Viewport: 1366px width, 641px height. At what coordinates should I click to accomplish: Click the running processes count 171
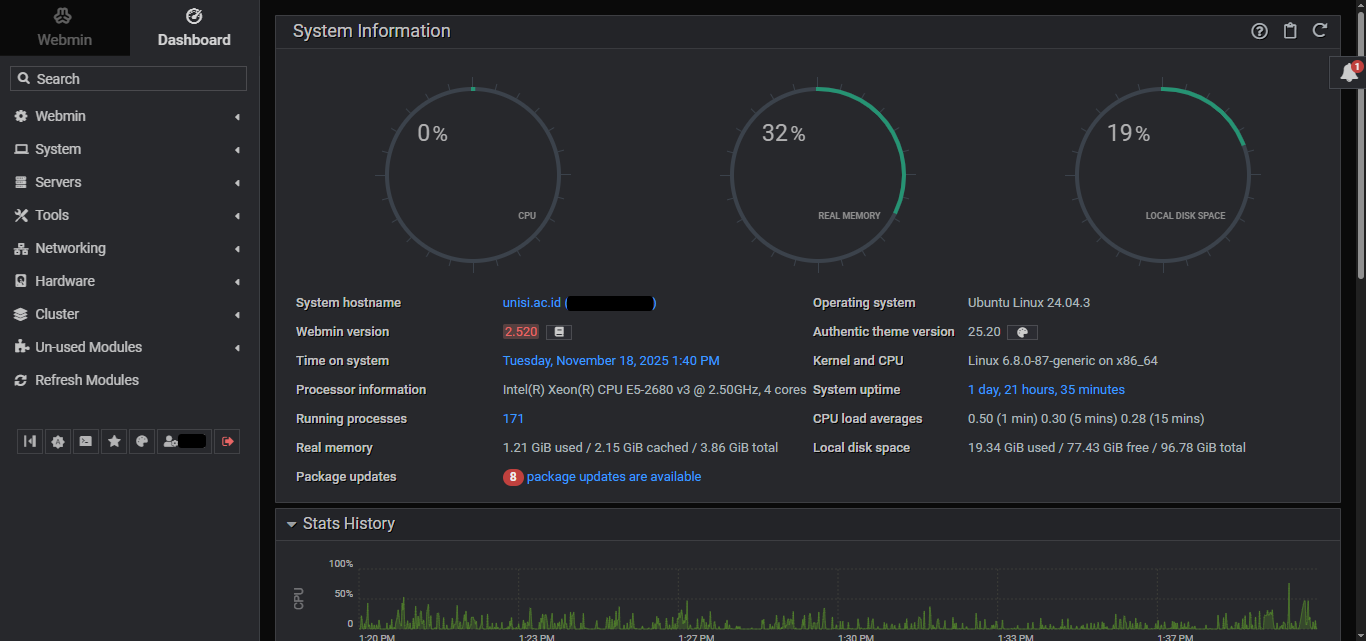(x=513, y=419)
